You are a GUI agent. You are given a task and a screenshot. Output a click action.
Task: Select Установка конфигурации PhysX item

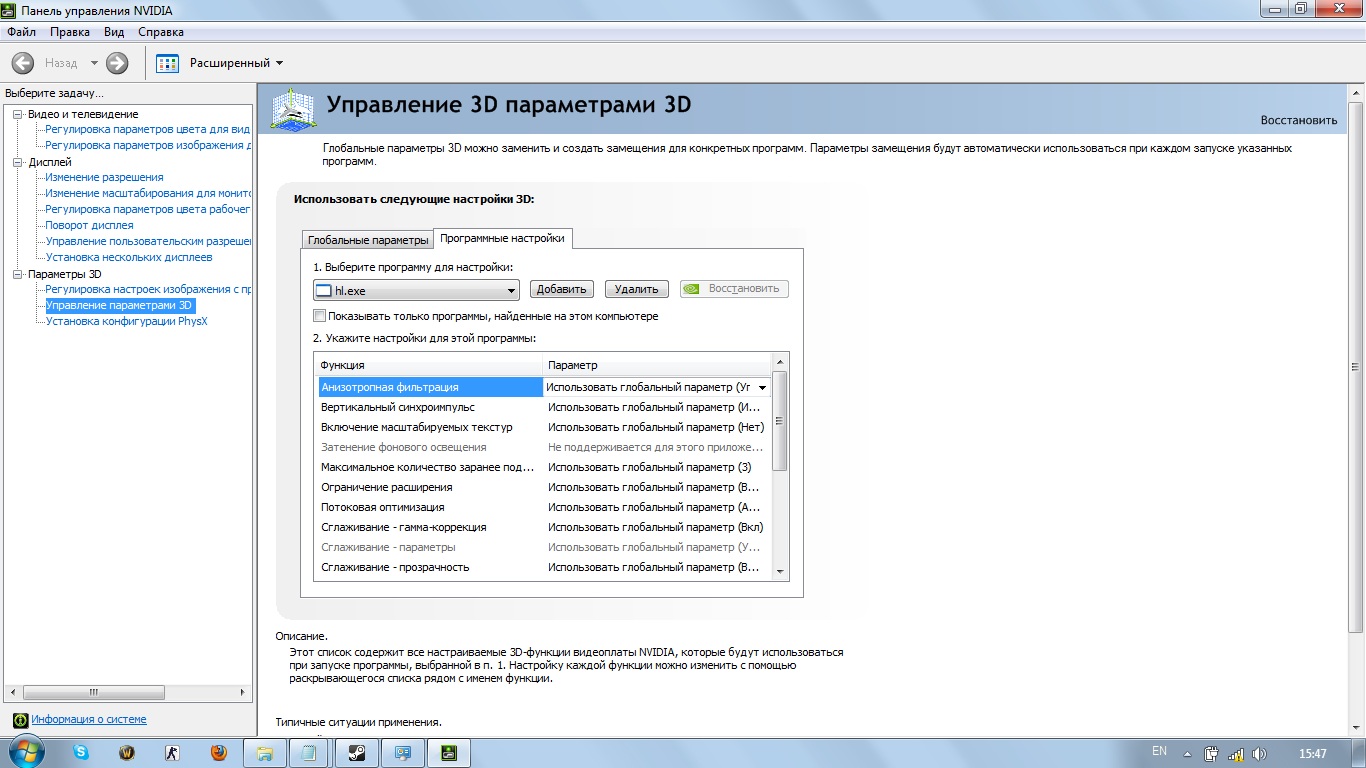tap(127, 322)
